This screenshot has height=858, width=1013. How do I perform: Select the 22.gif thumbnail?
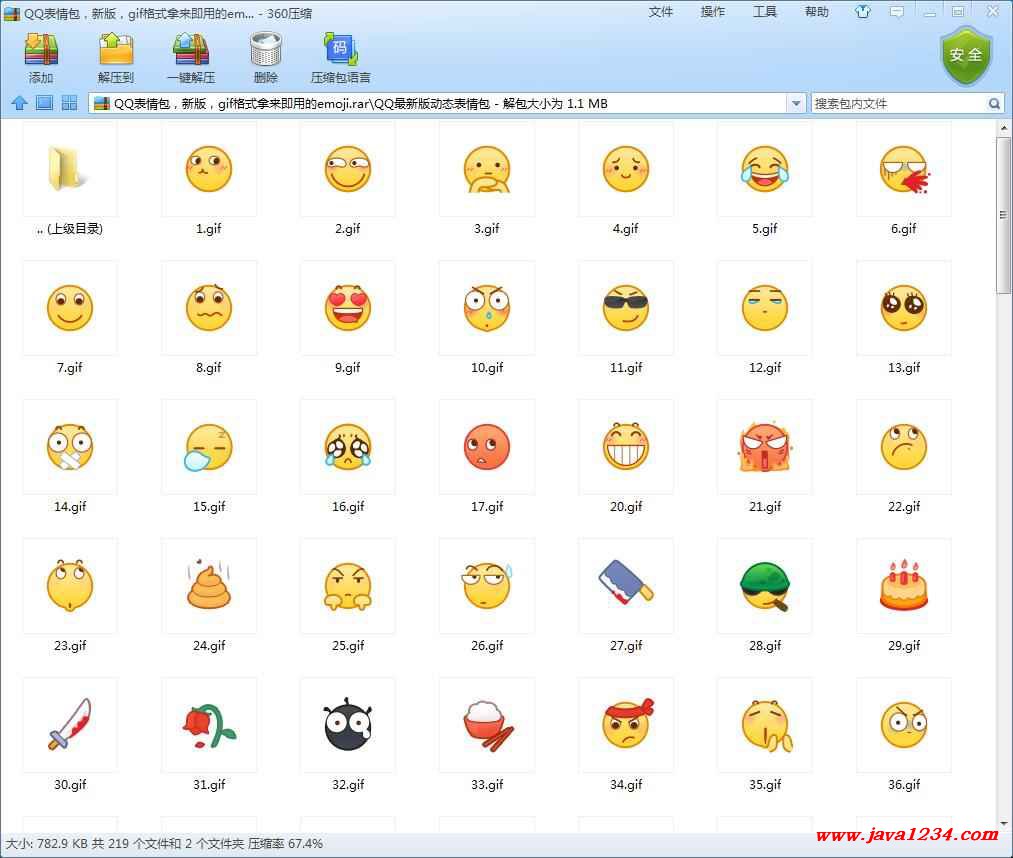pyautogui.click(x=903, y=447)
